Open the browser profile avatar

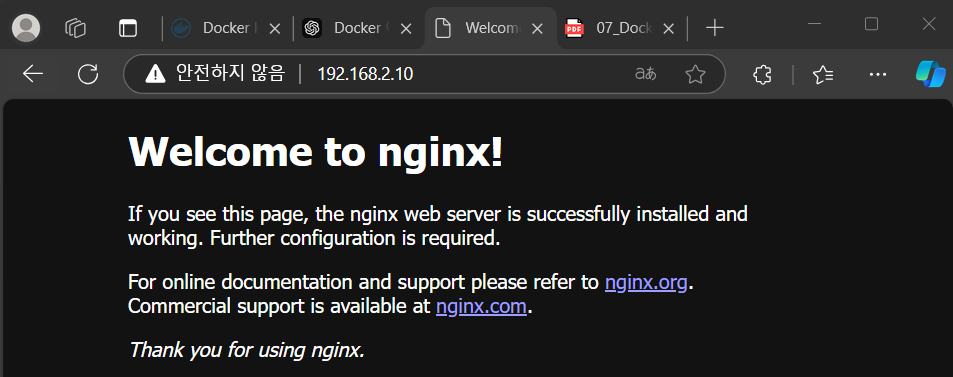click(26, 28)
